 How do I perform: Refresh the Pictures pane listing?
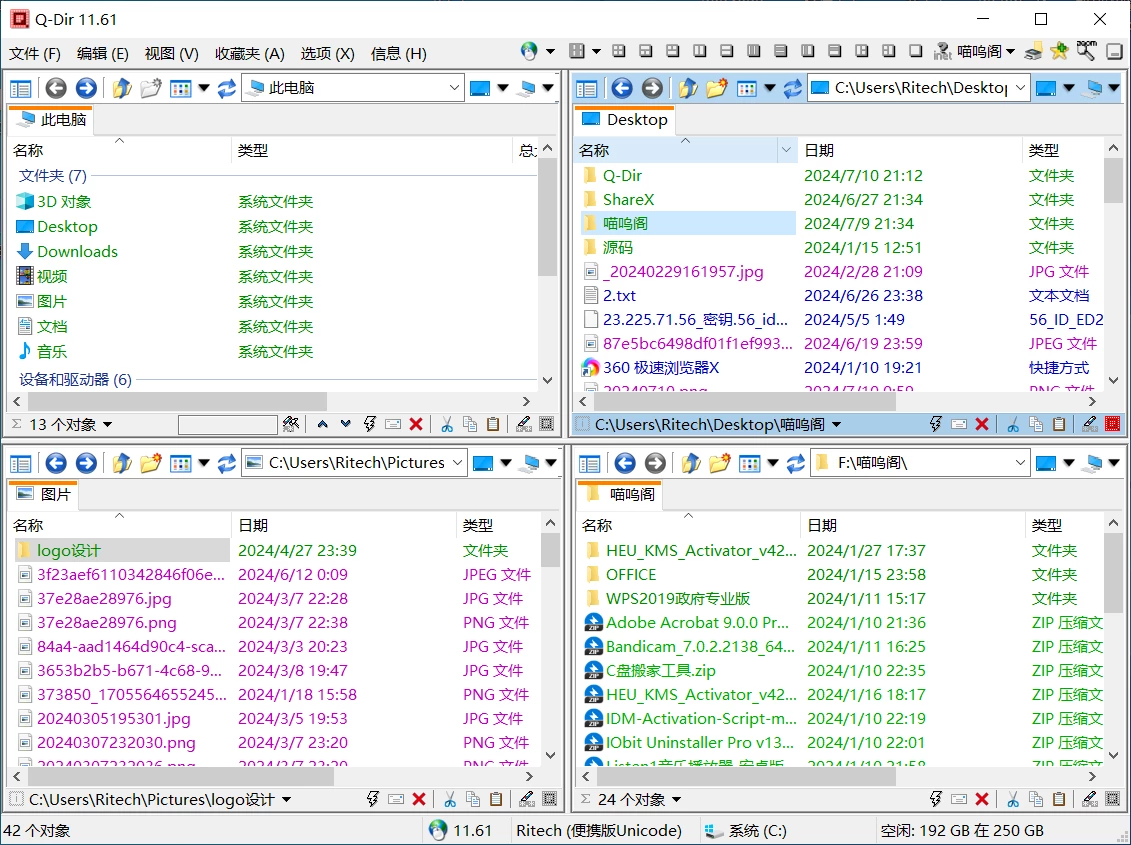pyautogui.click(x=226, y=463)
